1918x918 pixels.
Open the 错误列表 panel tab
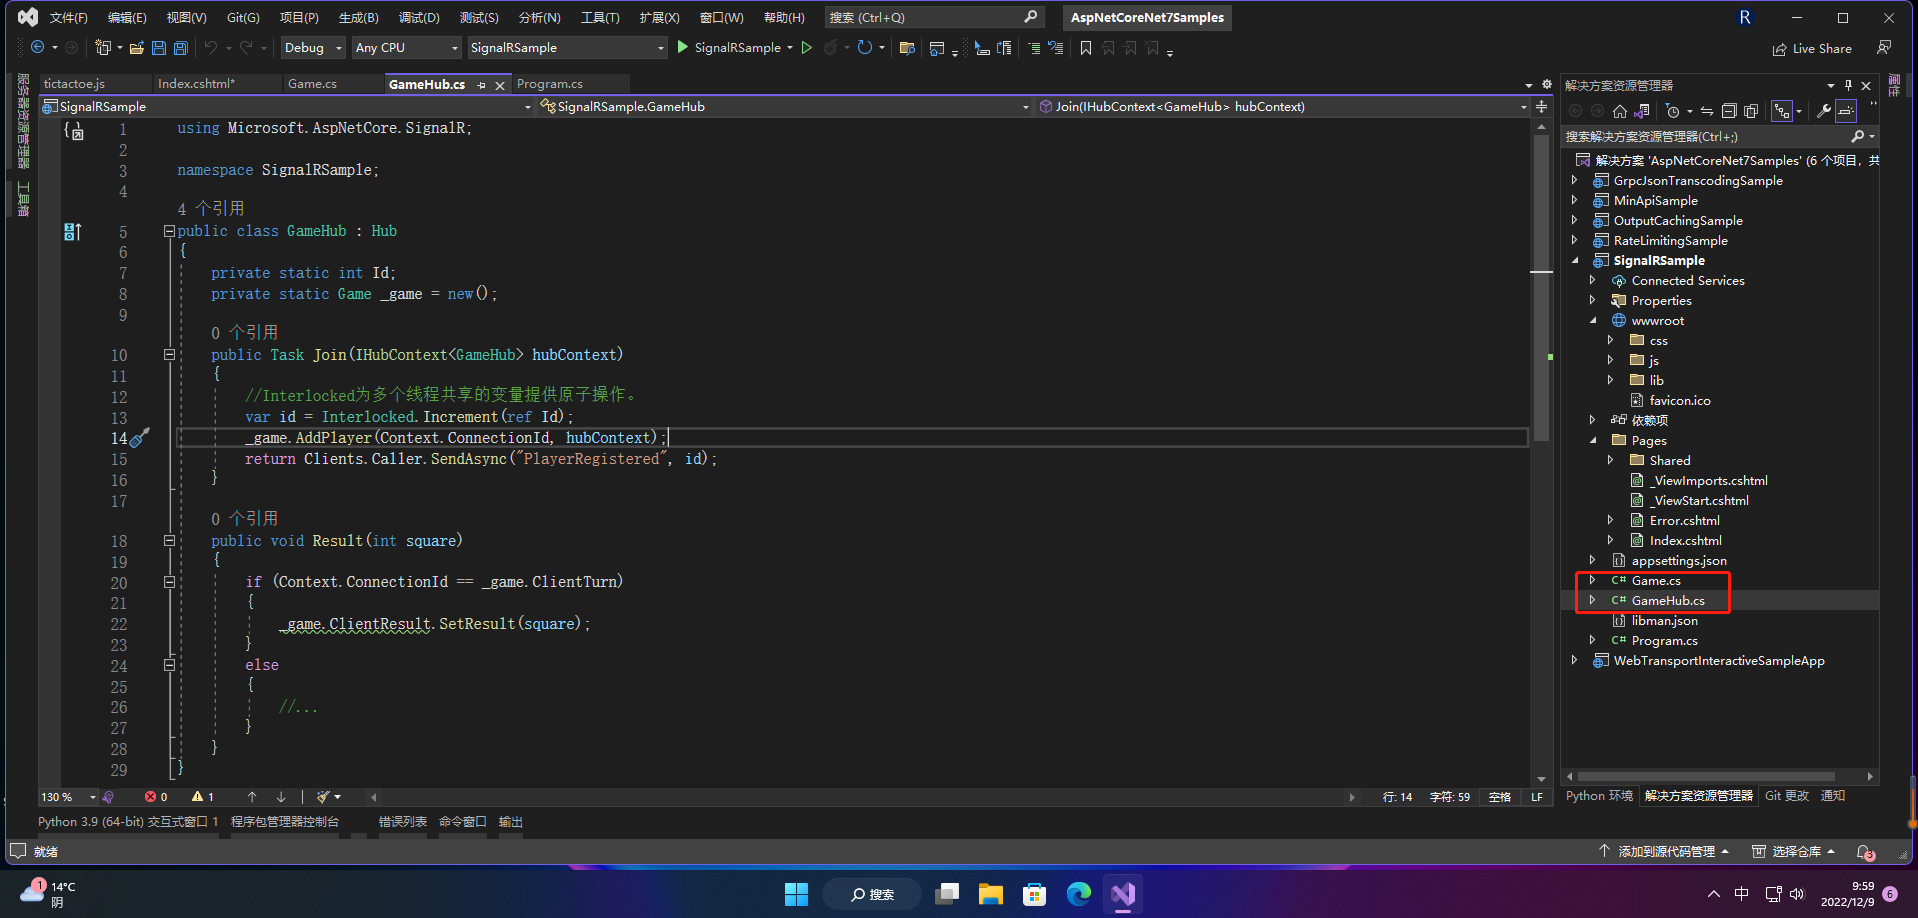pos(403,822)
